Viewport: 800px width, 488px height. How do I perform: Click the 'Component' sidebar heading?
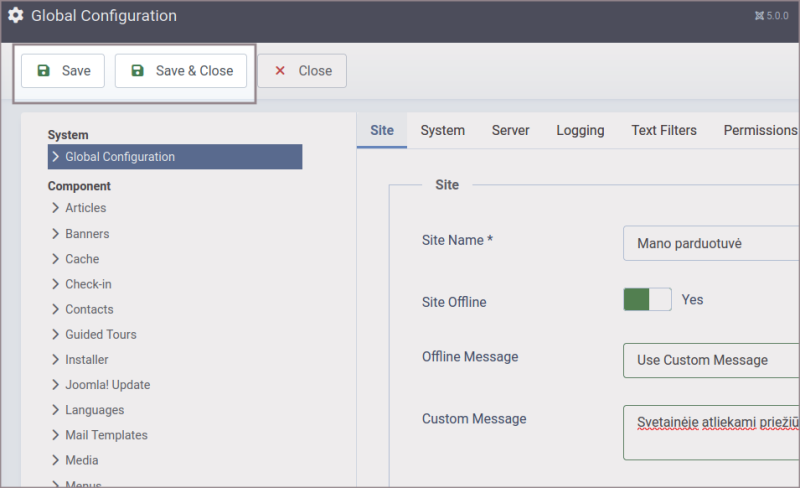[x=79, y=186]
